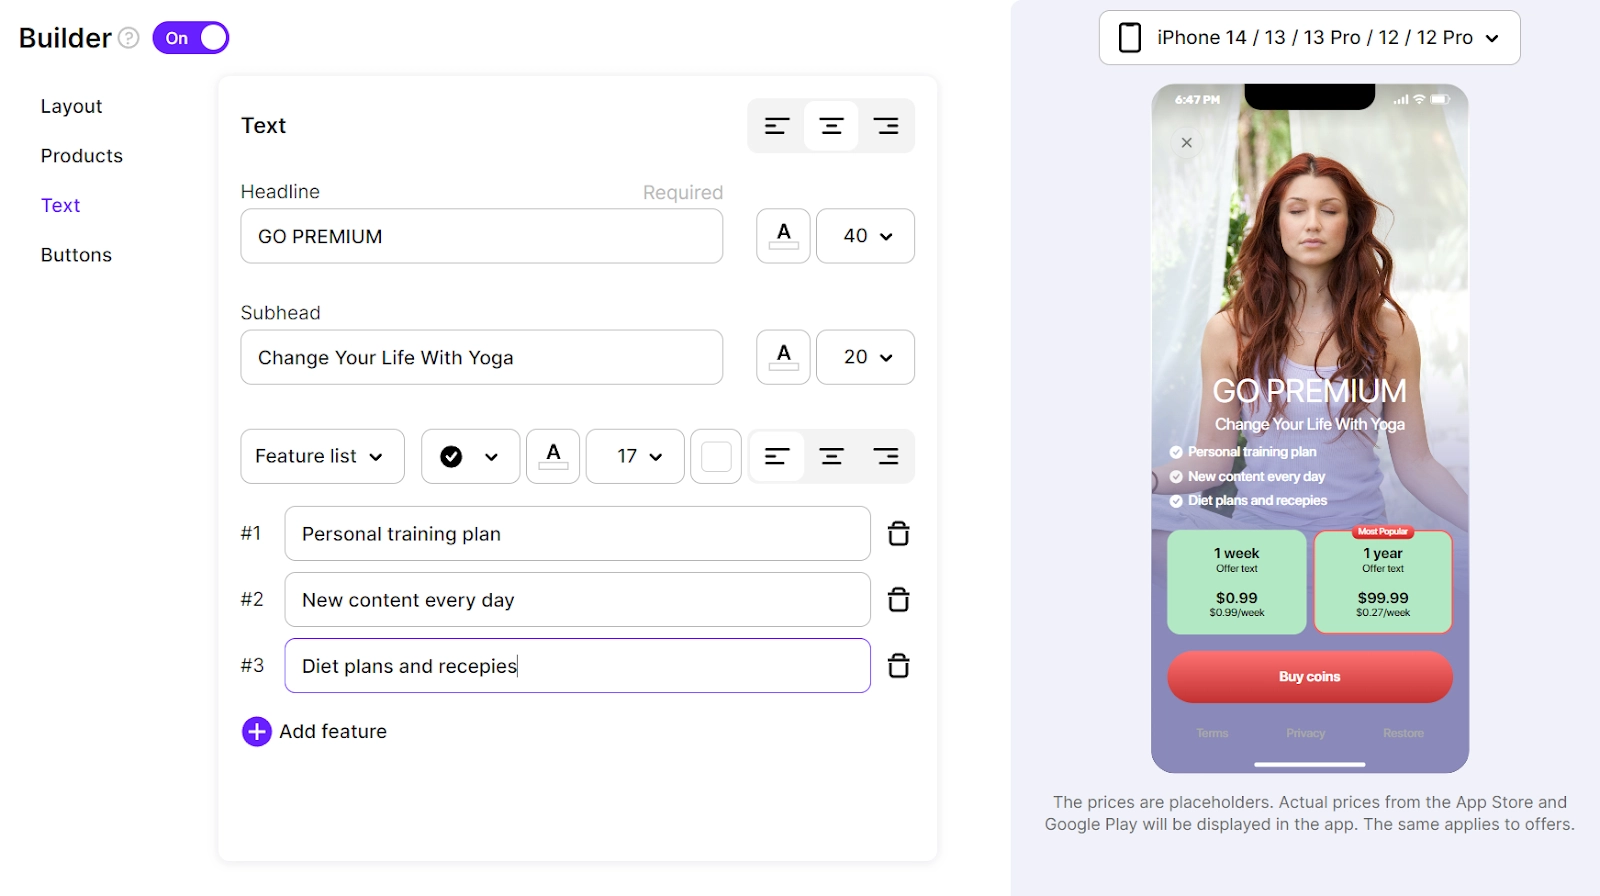Align text block left in Text header
Image resolution: width=1600 pixels, height=896 pixels.
coord(777,126)
